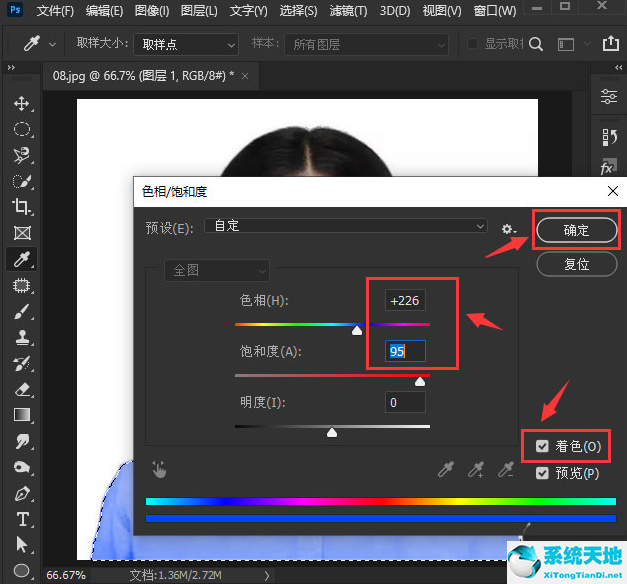Select the Ellipse shape tool
The width and height of the screenshot is (627, 584).
tap(22, 570)
